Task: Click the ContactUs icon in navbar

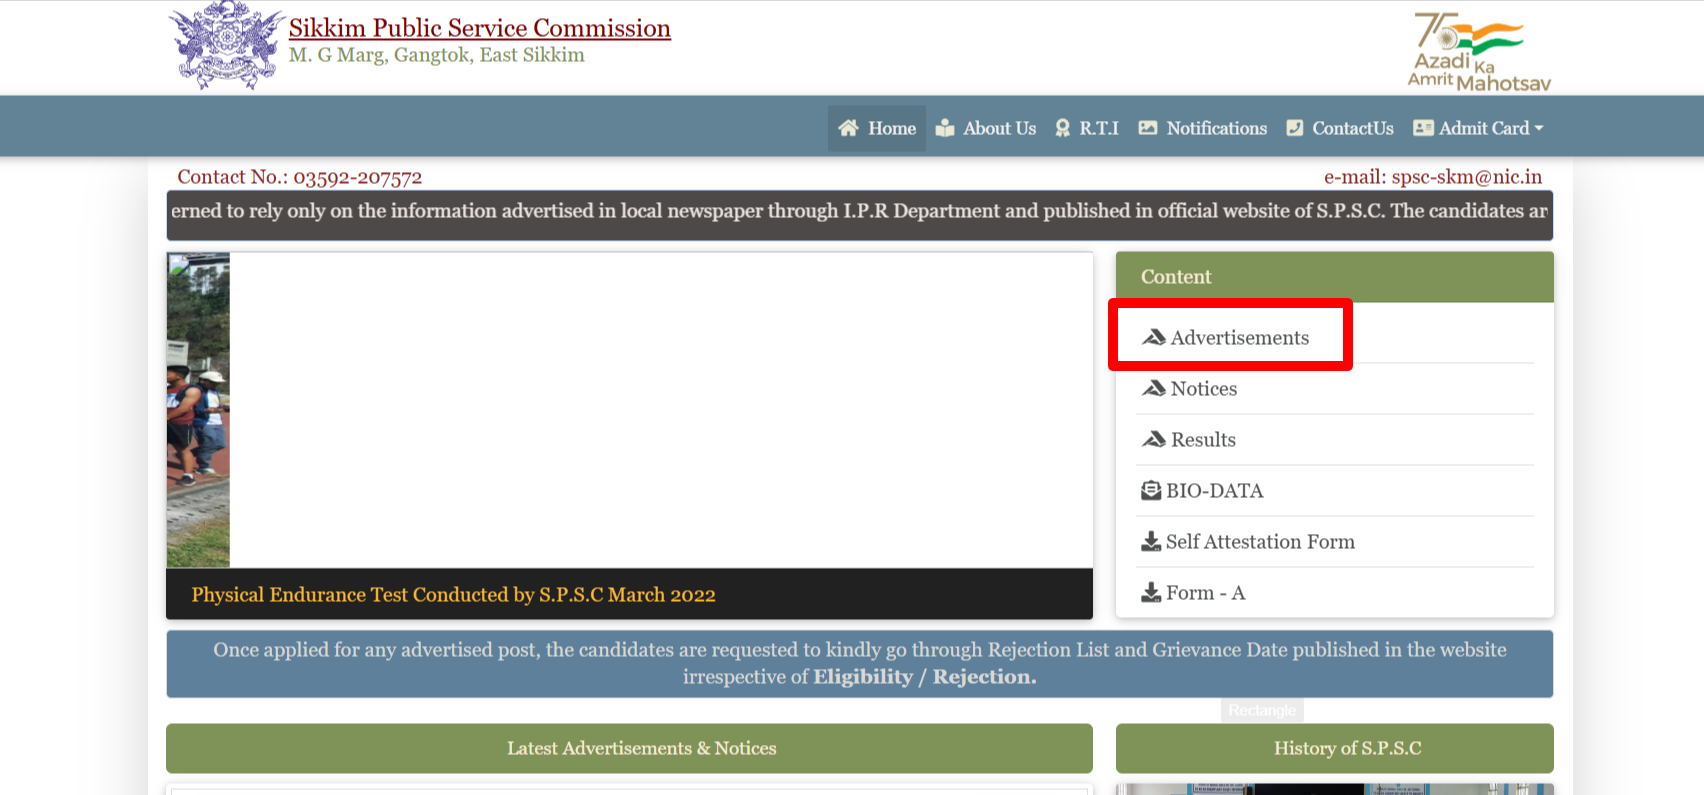Action: click(1295, 128)
